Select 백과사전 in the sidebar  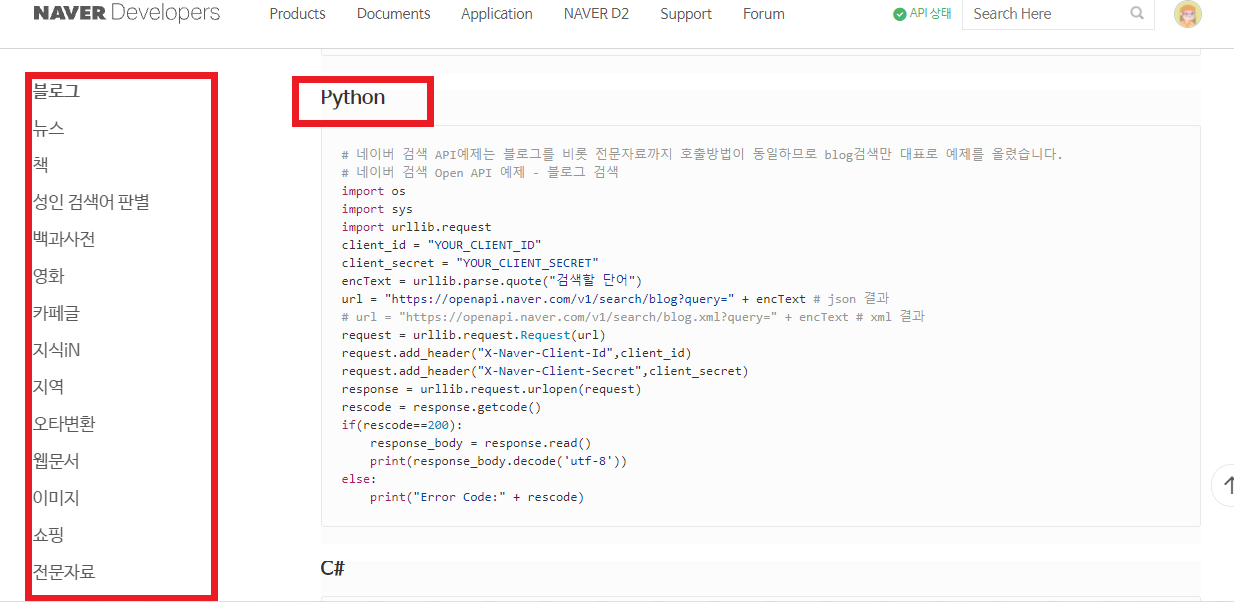tap(64, 239)
